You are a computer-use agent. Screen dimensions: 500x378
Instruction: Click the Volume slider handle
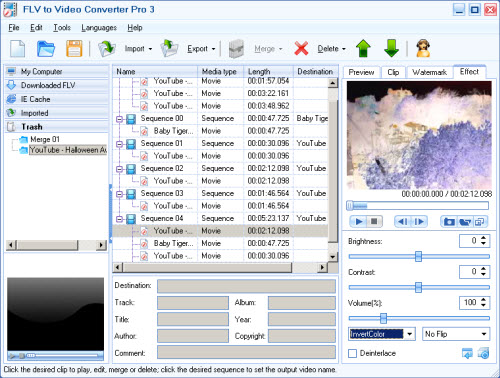(x=383, y=318)
